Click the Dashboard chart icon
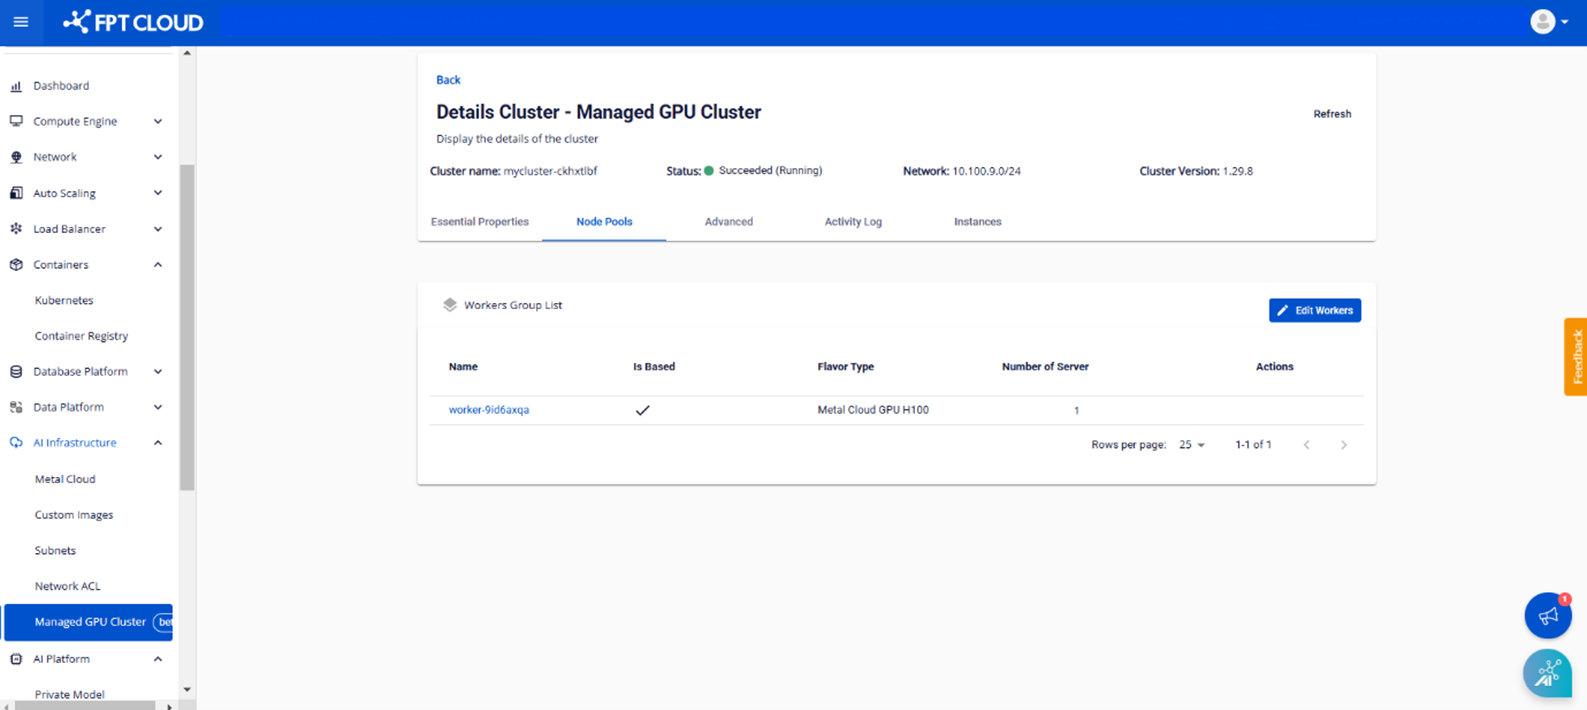This screenshot has width=1587, height=710. click(x=16, y=86)
